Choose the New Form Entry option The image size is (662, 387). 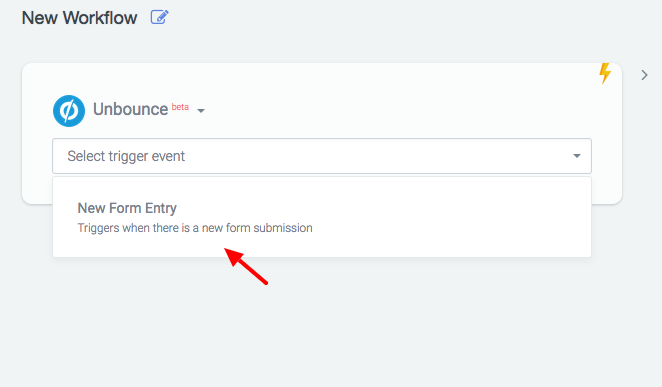click(322, 217)
